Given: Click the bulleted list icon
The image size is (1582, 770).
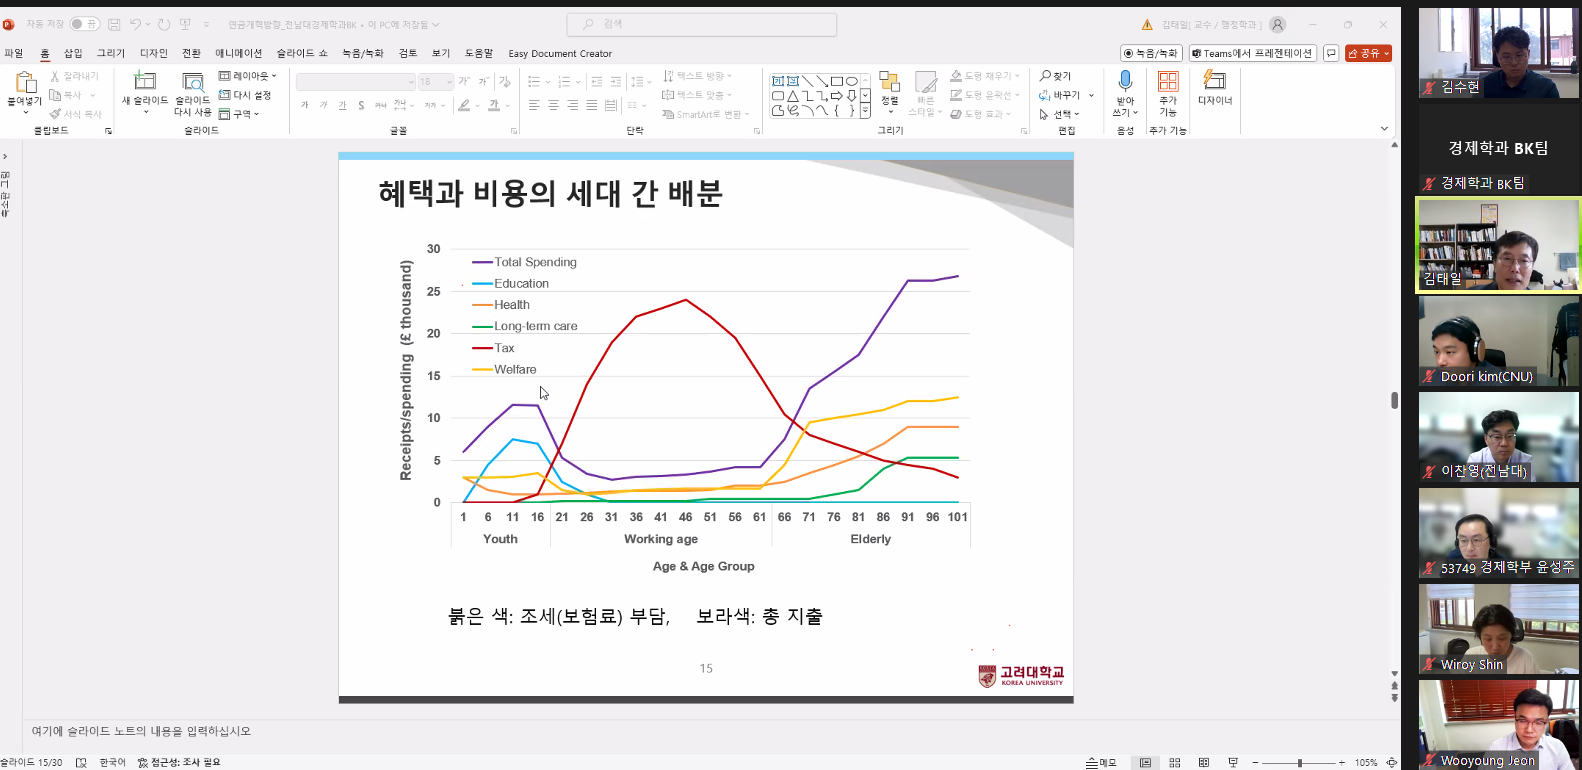Looking at the screenshot, I should coord(534,82).
